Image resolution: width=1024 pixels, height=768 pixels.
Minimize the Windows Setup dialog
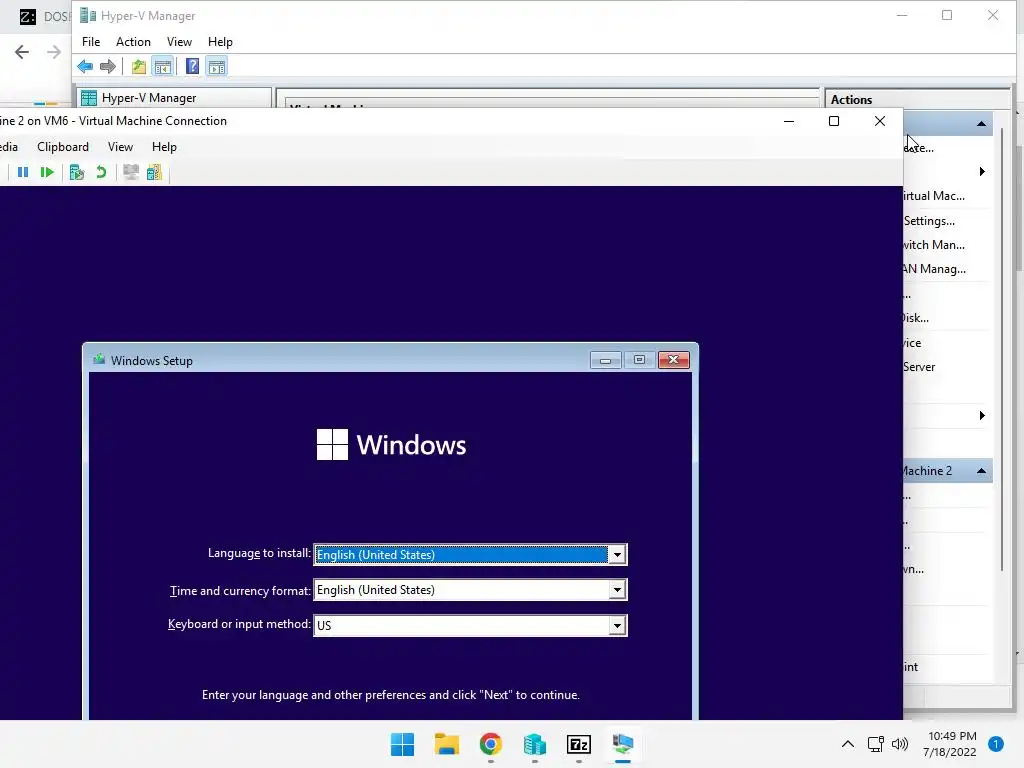(x=605, y=360)
